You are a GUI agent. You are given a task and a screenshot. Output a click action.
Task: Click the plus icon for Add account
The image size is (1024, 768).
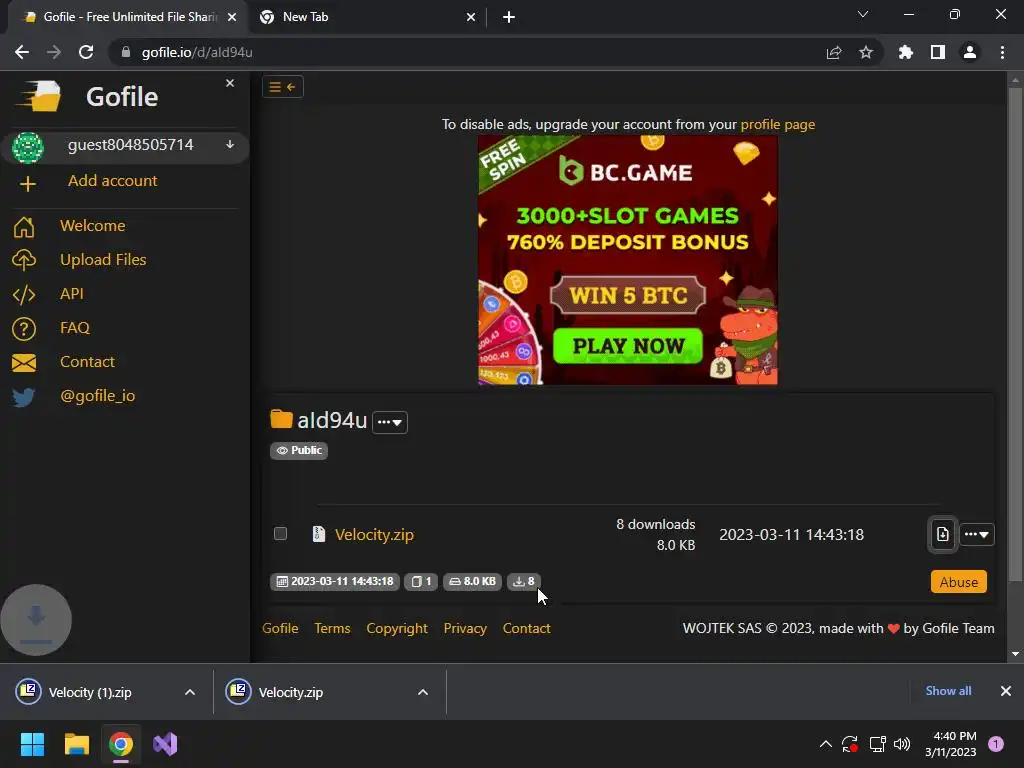(x=27, y=184)
